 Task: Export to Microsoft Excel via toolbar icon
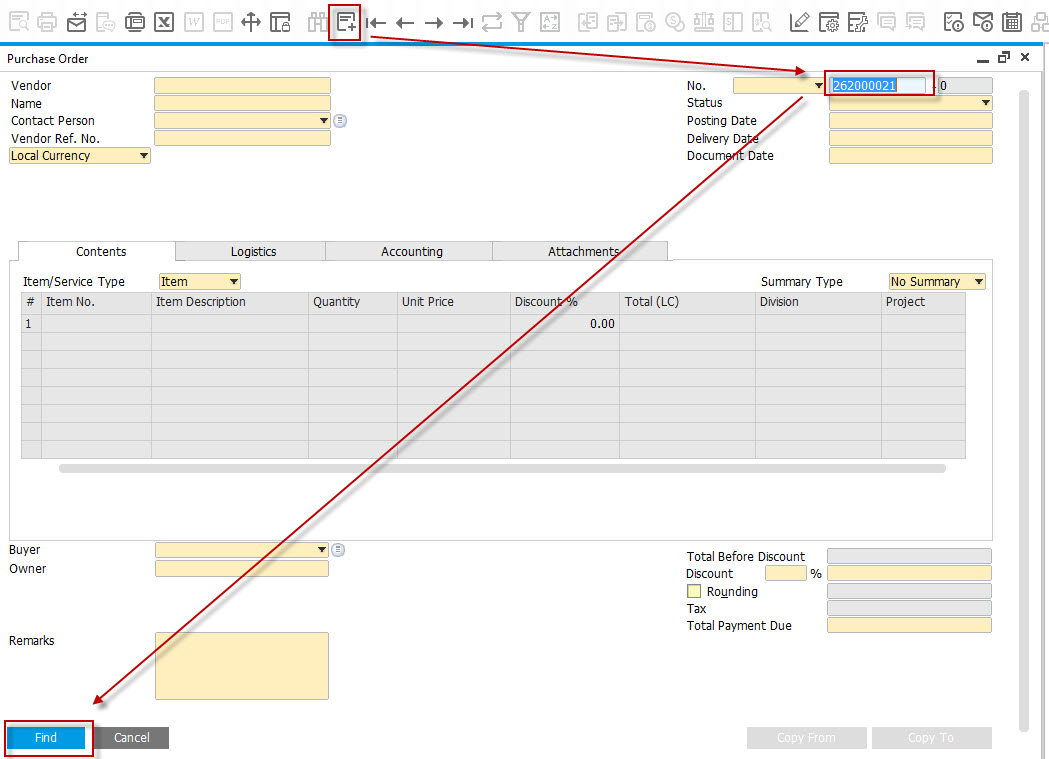(x=164, y=22)
